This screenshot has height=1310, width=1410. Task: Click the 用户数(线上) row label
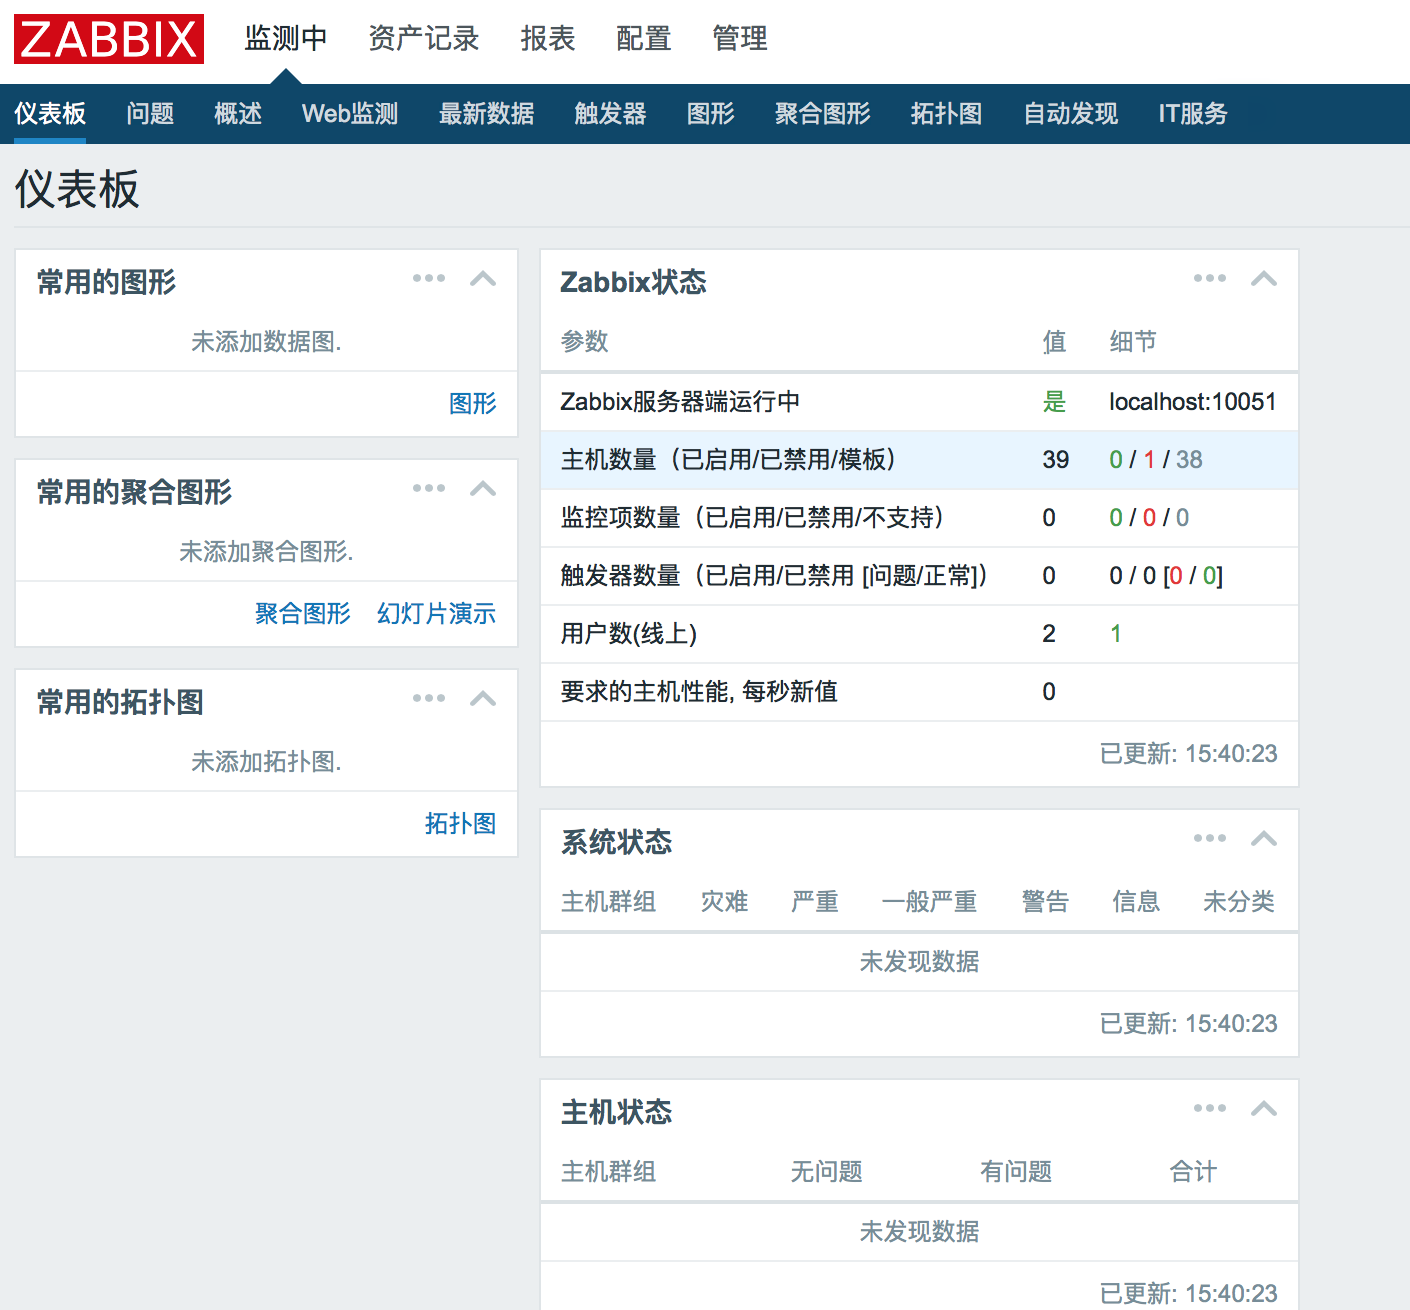[x=629, y=634]
